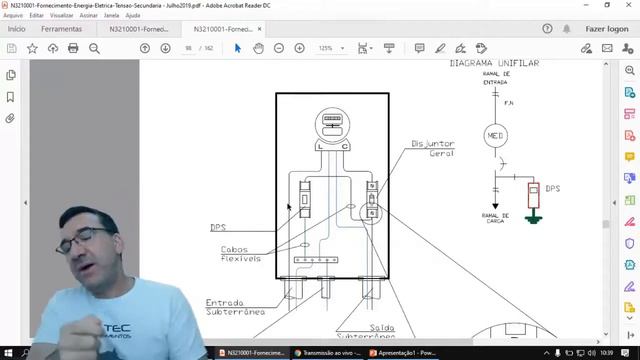This screenshot has width=640, height=360.
Task: Open the Assinar menu
Action: [89, 16]
